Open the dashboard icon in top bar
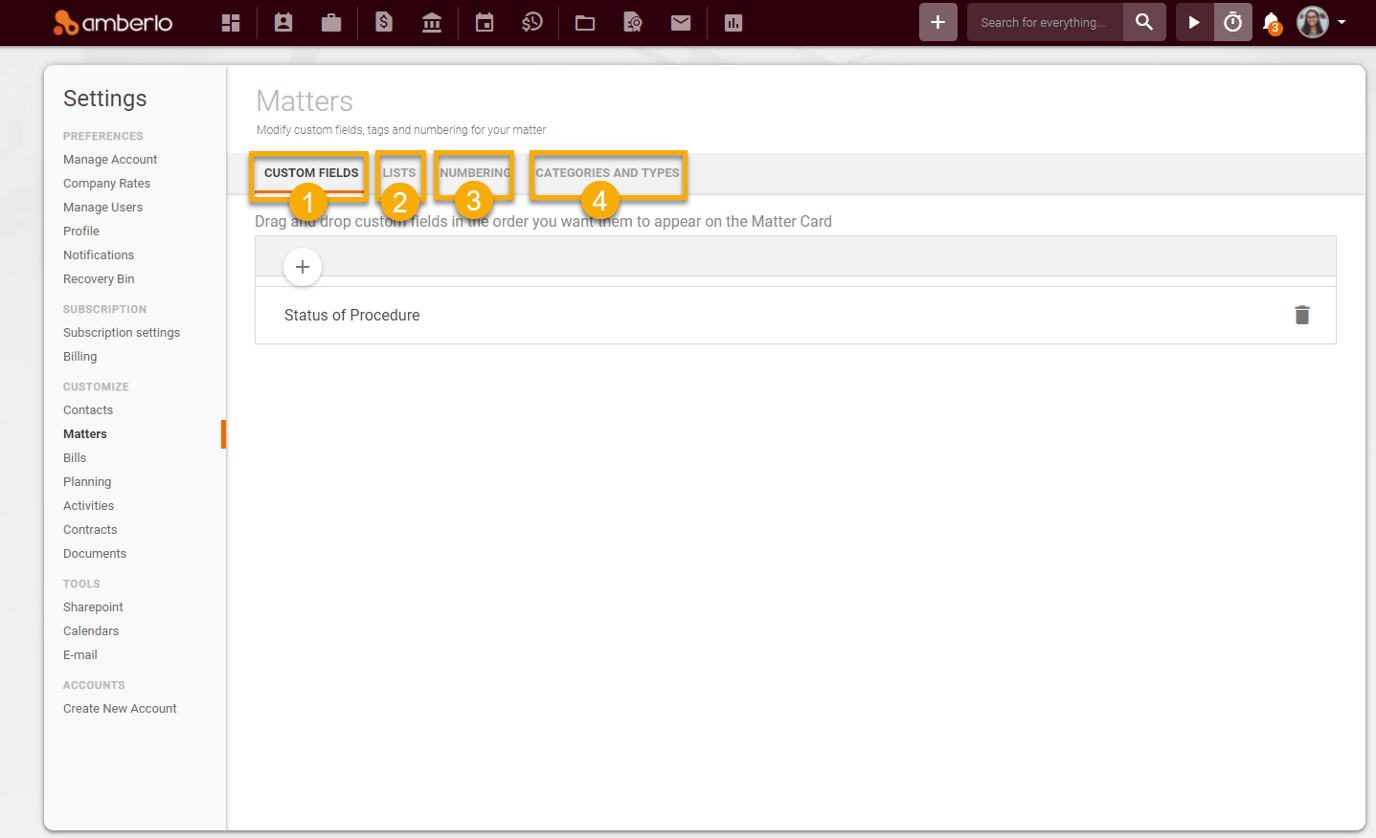Viewport: 1376px width, 838px height. (x=231, y=22)
